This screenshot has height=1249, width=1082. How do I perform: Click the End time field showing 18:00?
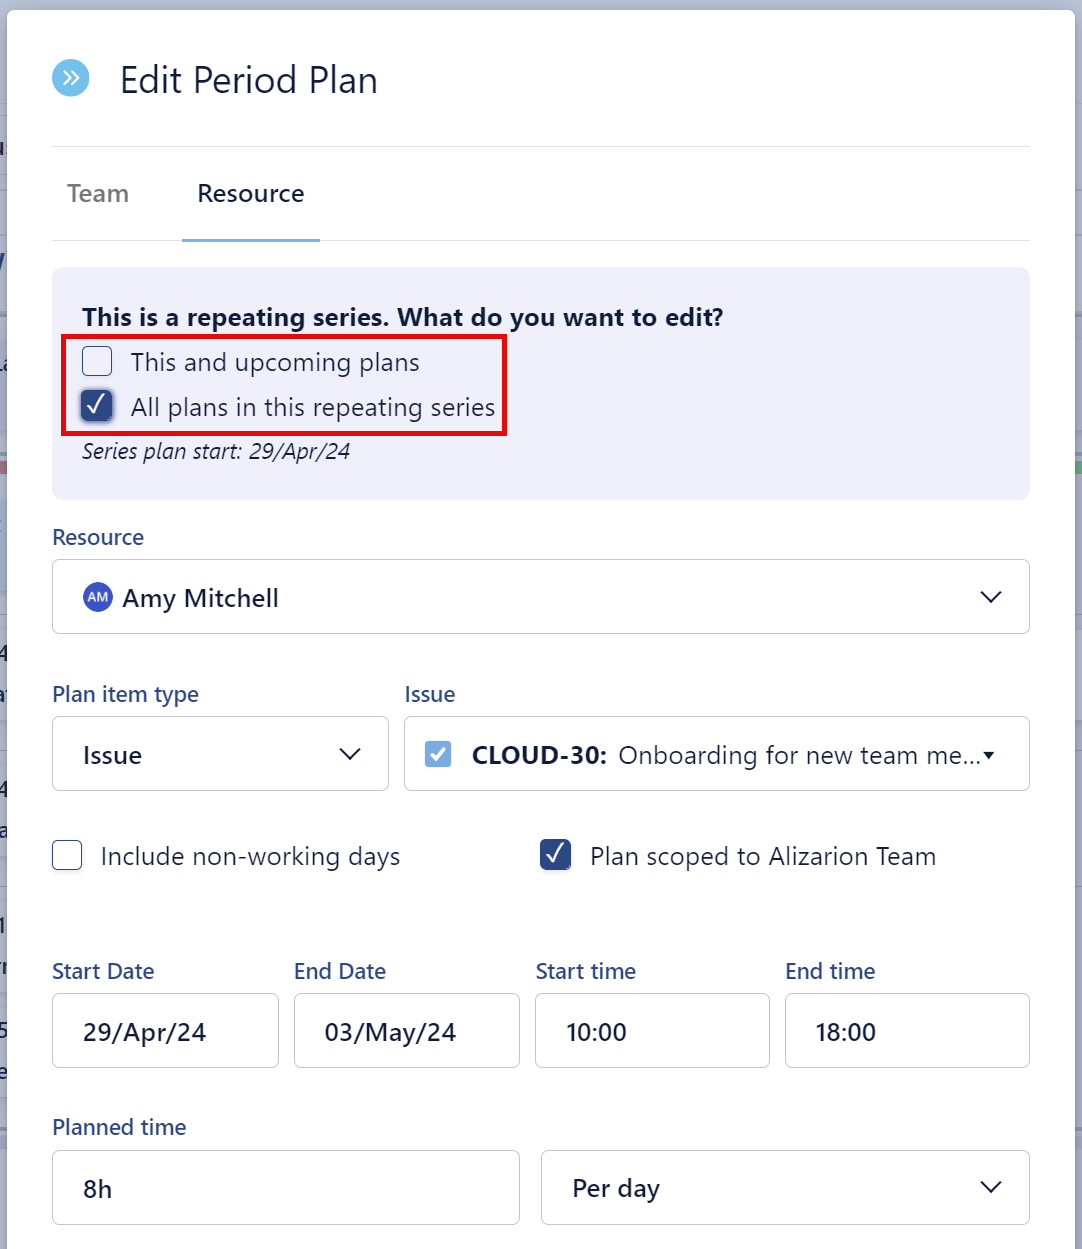pyautogui.click(x=906, y=1031)
